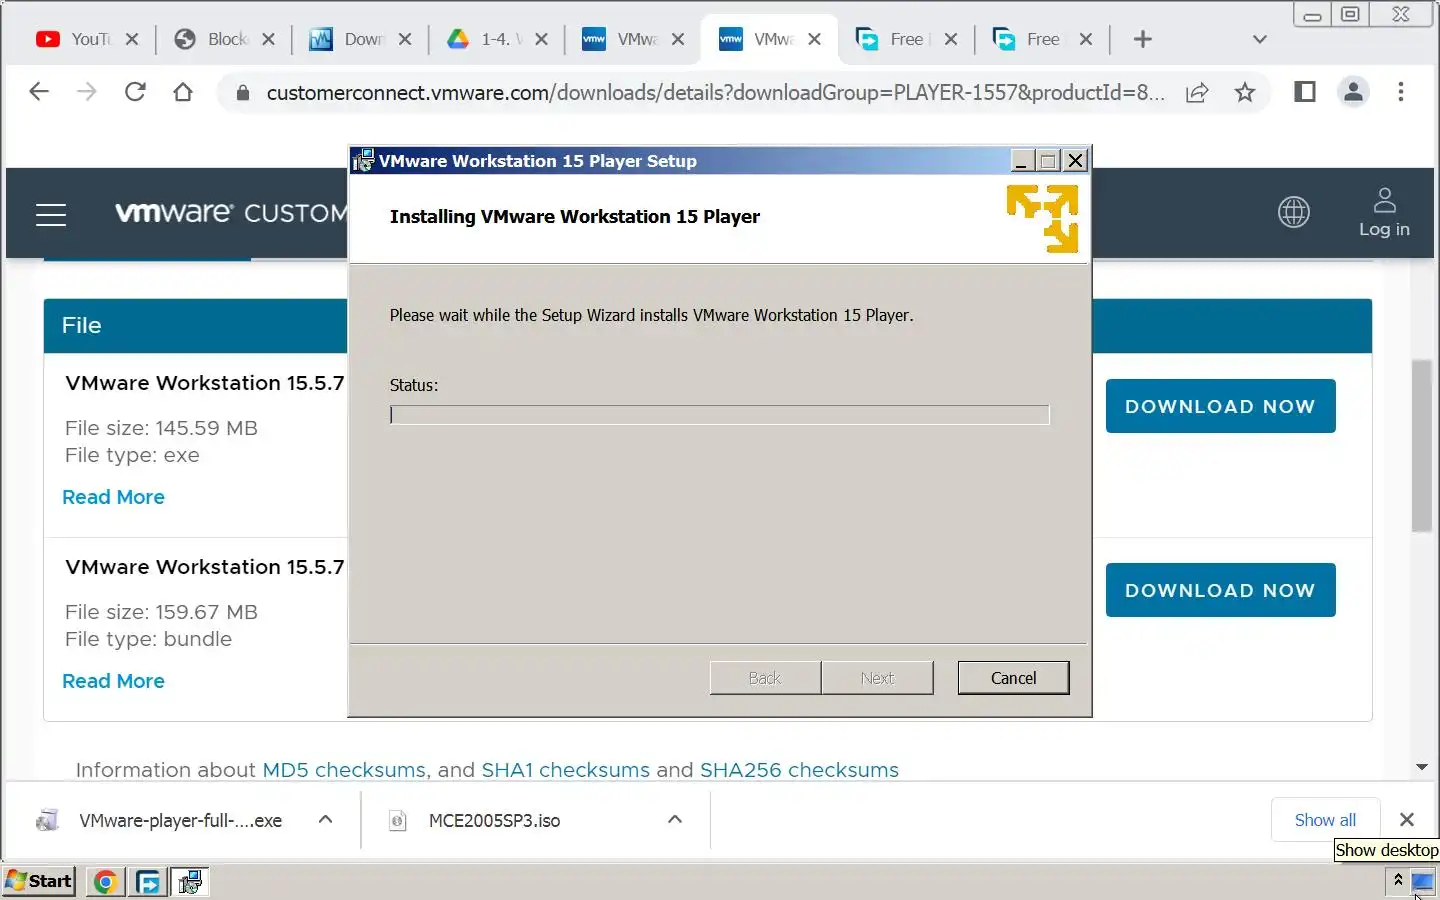View site information padlock icon
This screenshot has height=900, width=1440.
(x=242, y=93)
